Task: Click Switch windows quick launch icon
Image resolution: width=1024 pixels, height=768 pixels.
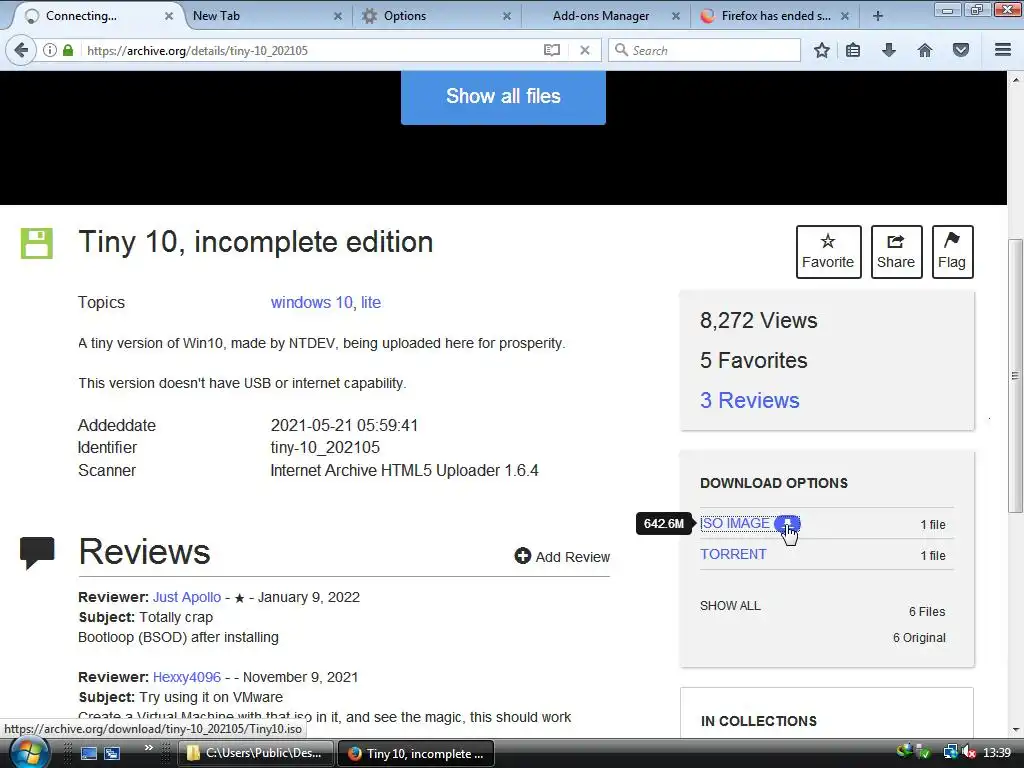Action: point(112,754)
